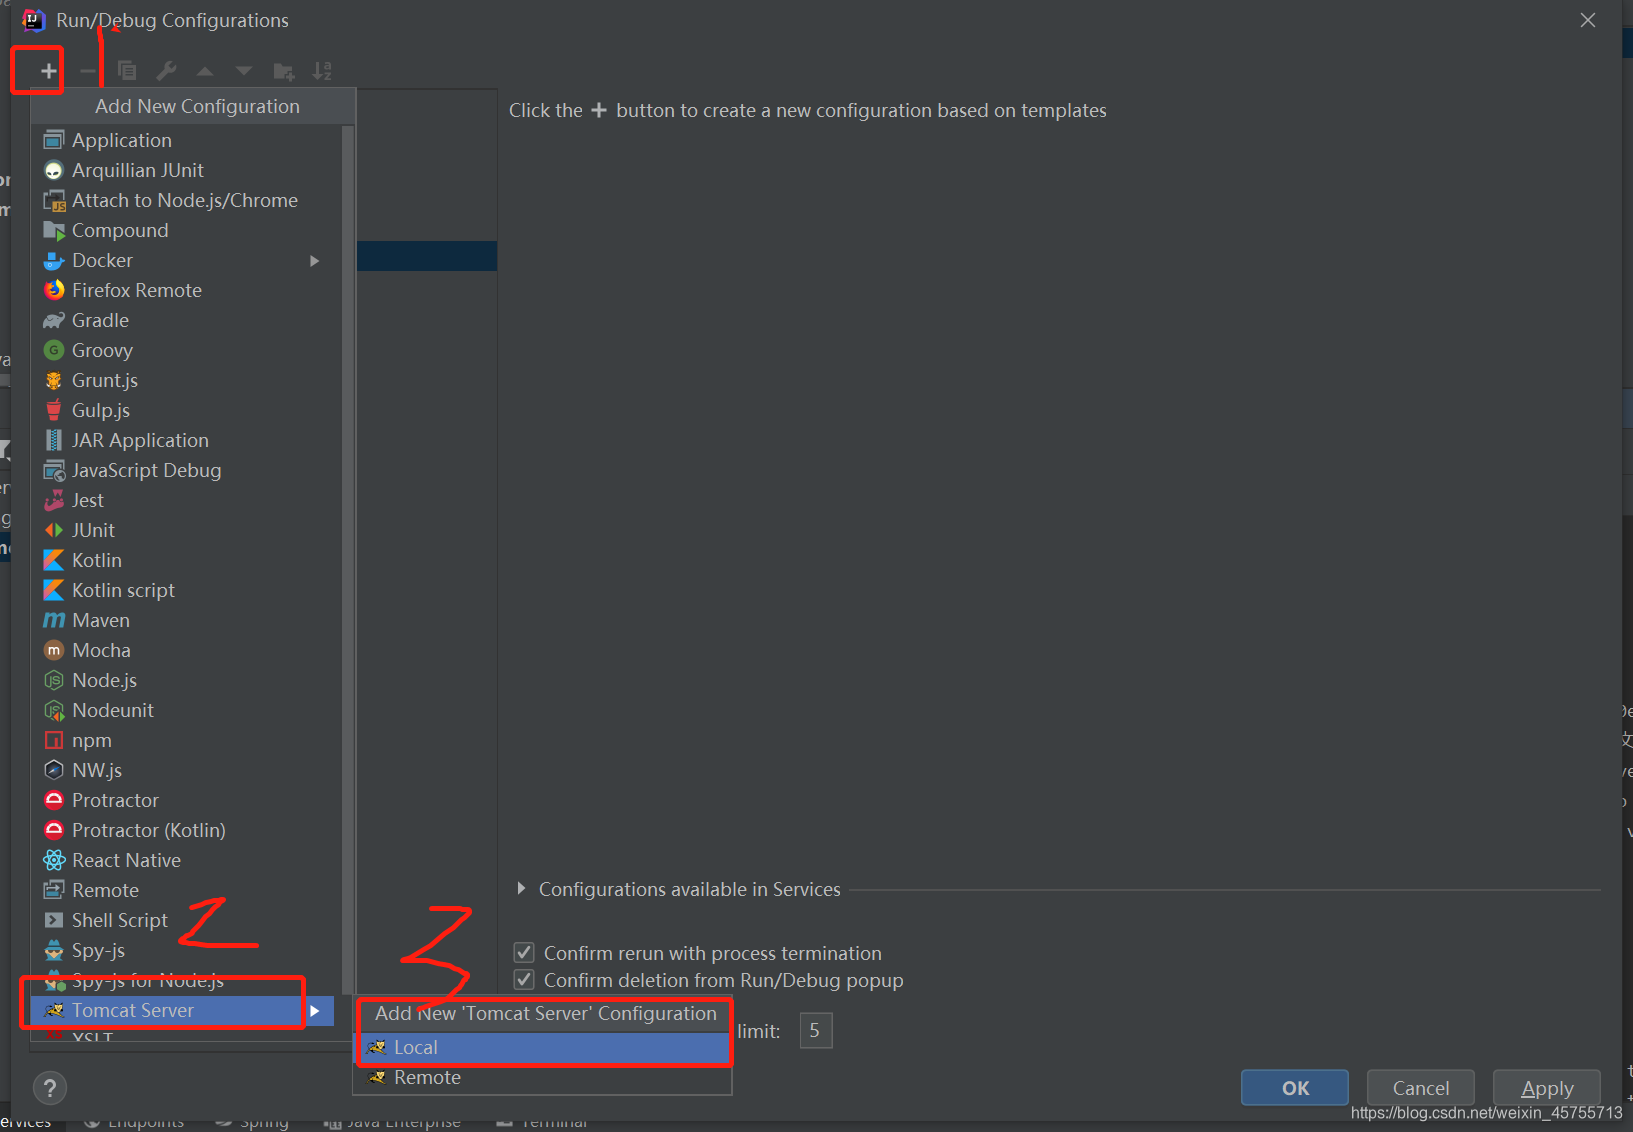Click the Jest icon in list

point(54,500)
